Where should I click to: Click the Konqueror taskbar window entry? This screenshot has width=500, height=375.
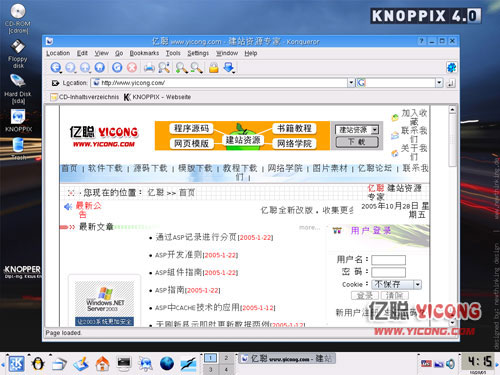click(x=287, y=359)
